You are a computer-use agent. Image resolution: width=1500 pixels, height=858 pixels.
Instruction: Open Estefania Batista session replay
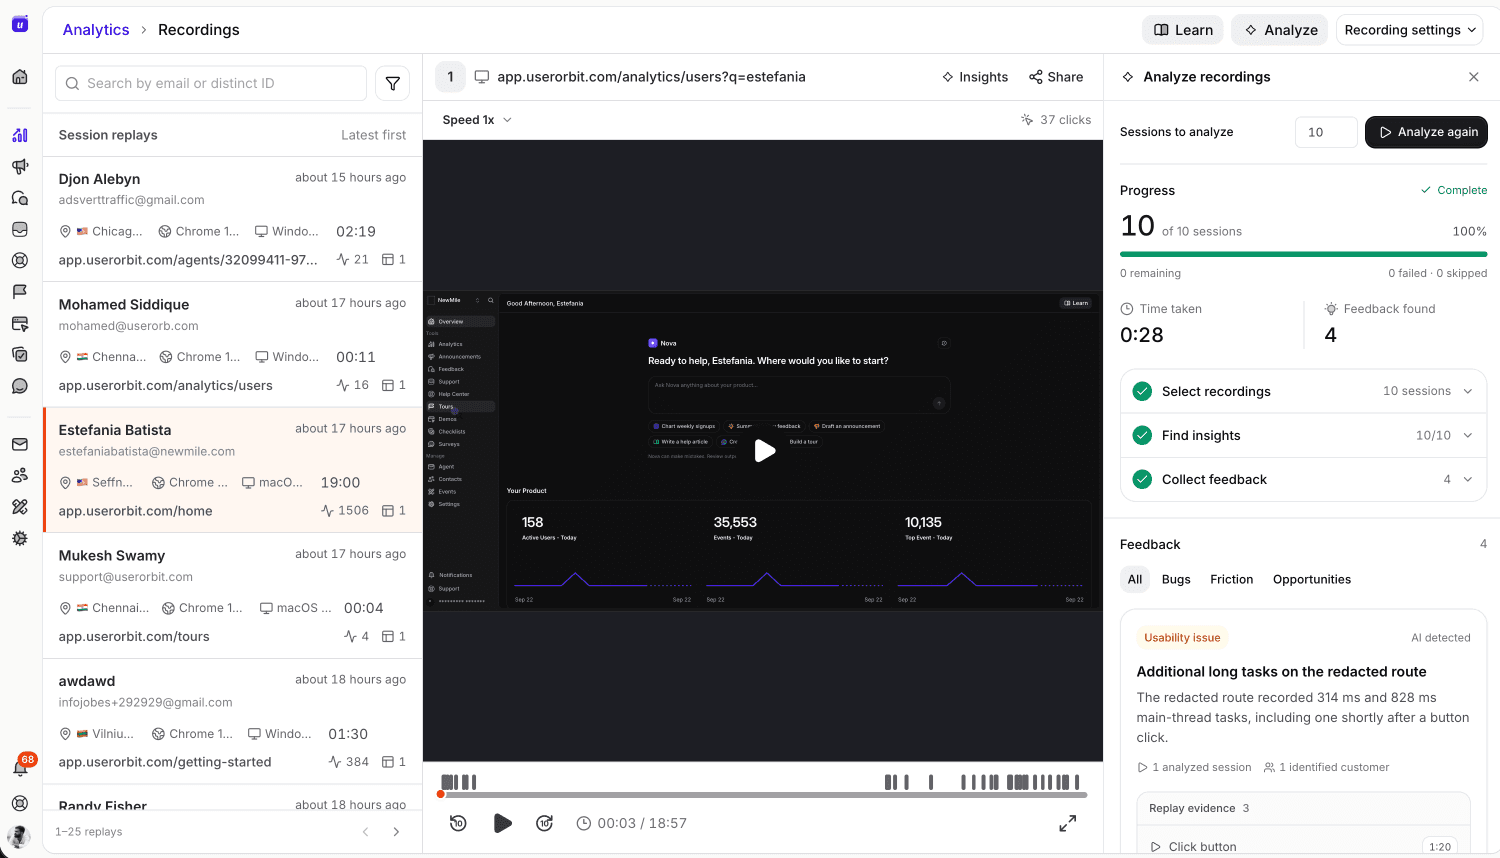(x=232, y=470)
